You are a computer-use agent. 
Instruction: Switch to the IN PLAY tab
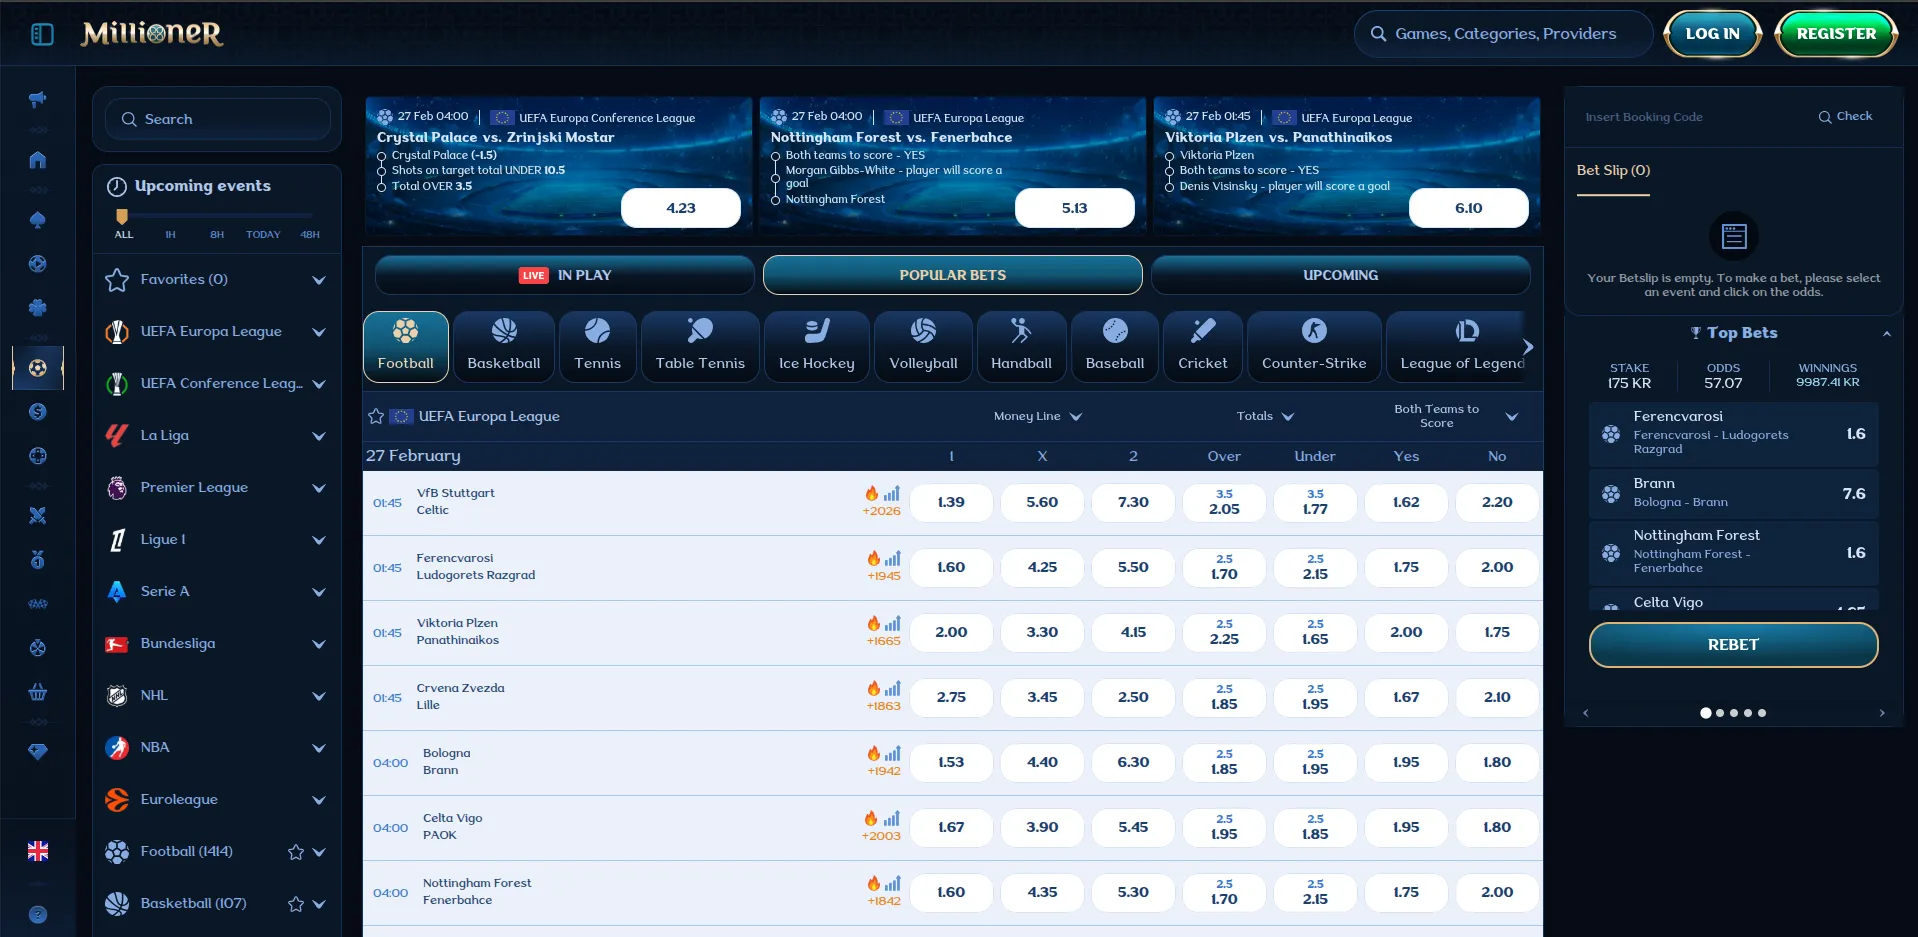point(565,275)
